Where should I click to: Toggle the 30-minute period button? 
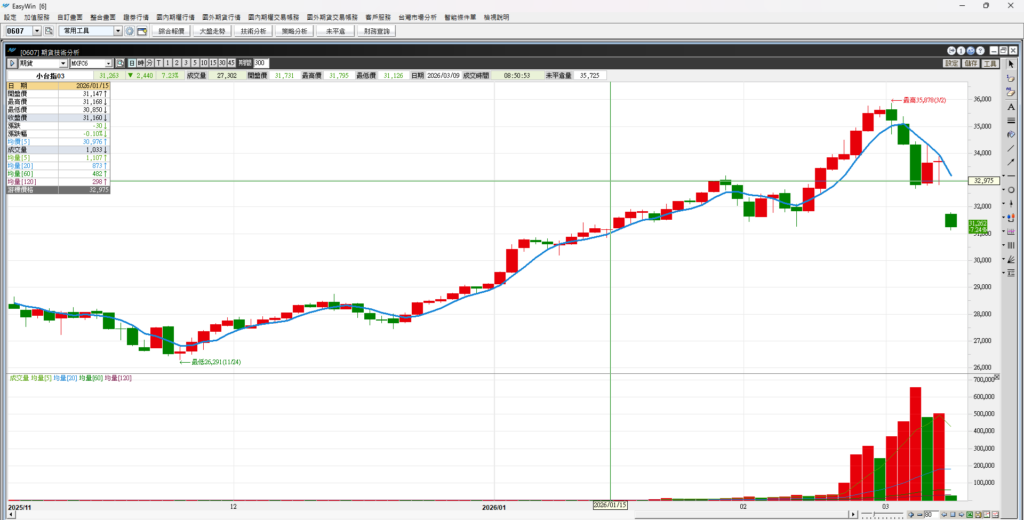220,63
